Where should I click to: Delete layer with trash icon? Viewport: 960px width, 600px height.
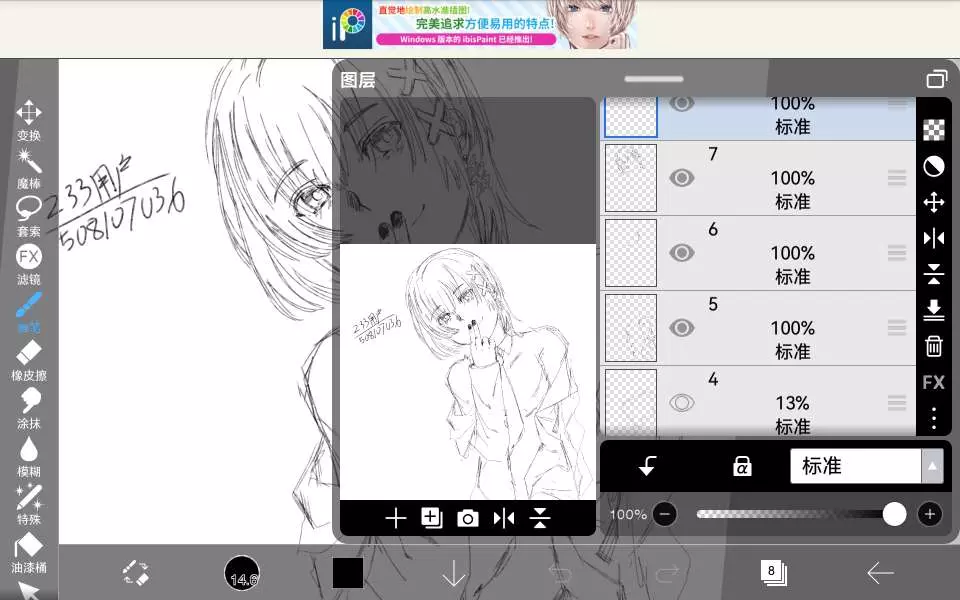coord(934,346)
